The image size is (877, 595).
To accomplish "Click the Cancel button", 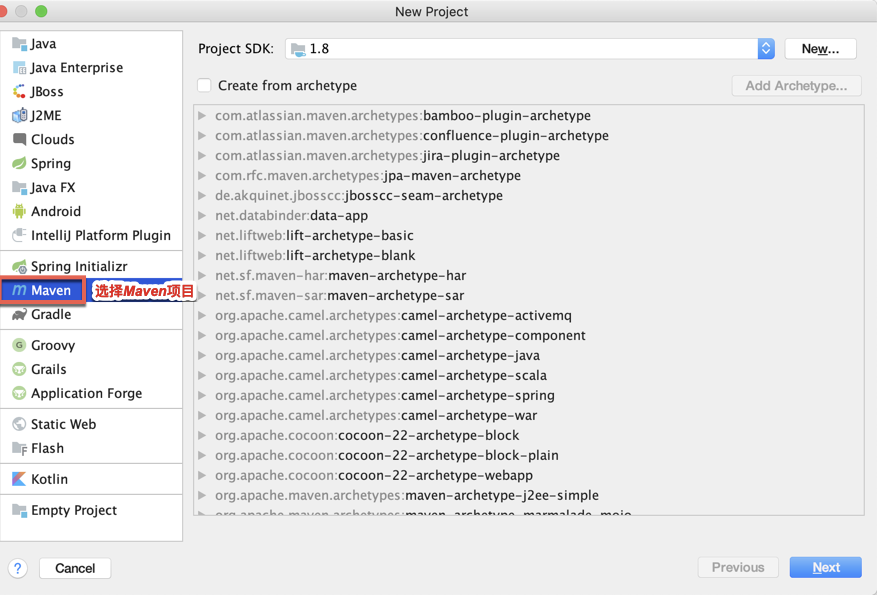I will pyautogui.click(x=75, y=568).
